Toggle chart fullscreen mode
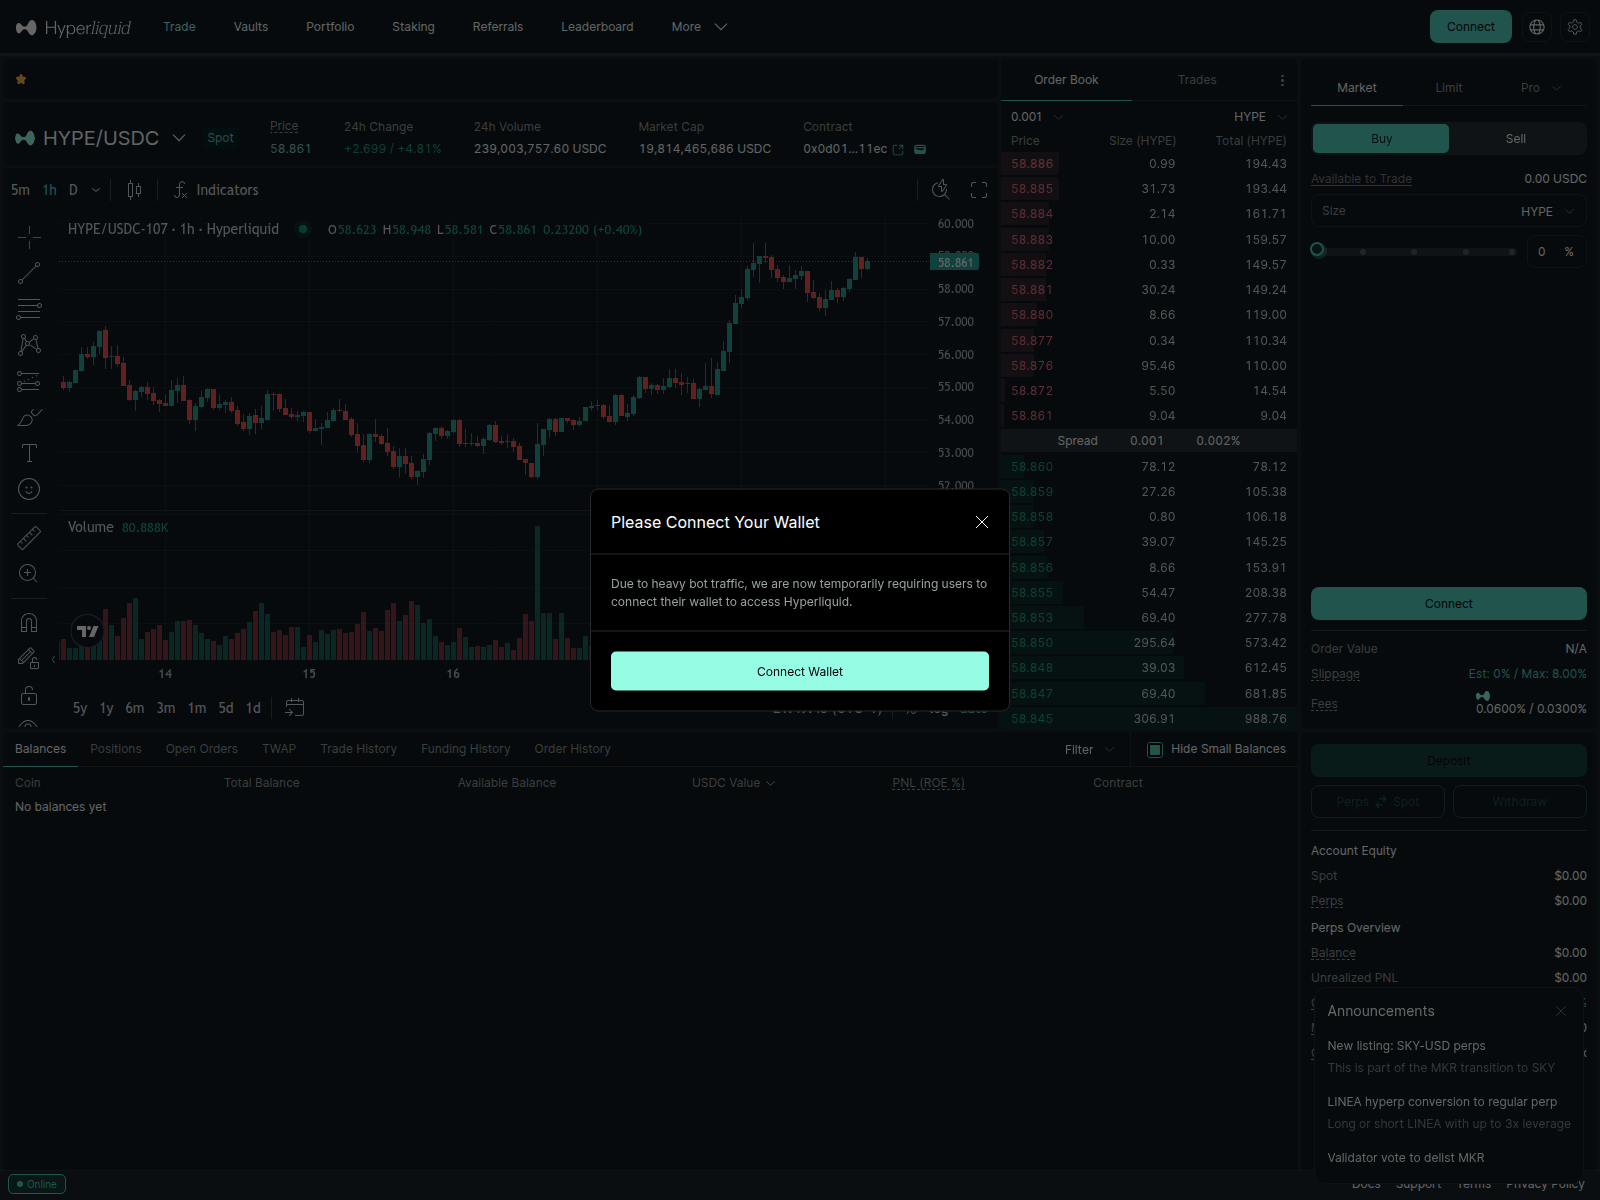The height and width of the screenshot is (1200, 1600). click(x=979, y=190)
